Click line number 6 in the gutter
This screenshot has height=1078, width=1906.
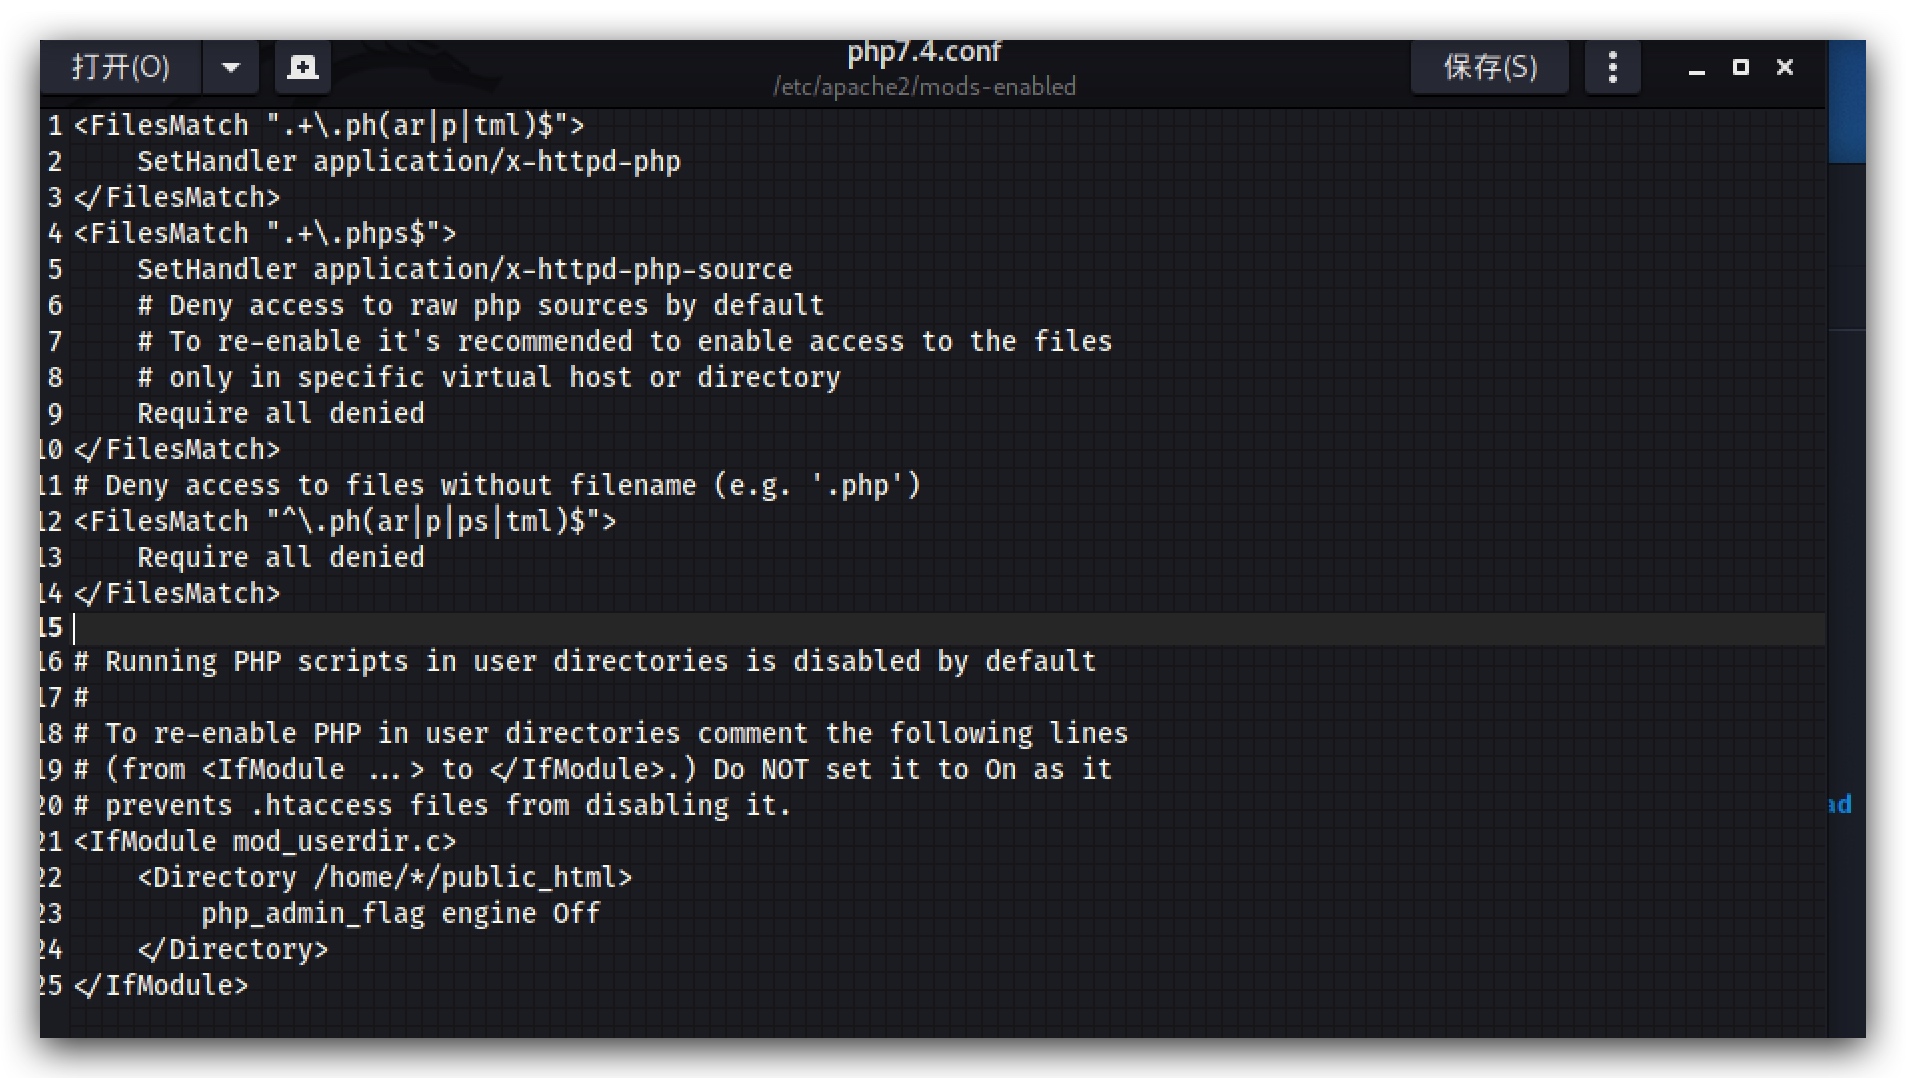point(55,305)
